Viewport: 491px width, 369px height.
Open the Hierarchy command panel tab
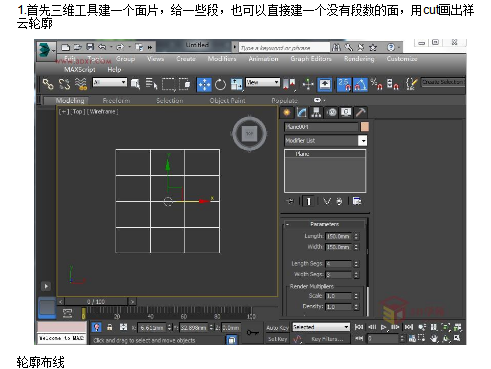316,113
